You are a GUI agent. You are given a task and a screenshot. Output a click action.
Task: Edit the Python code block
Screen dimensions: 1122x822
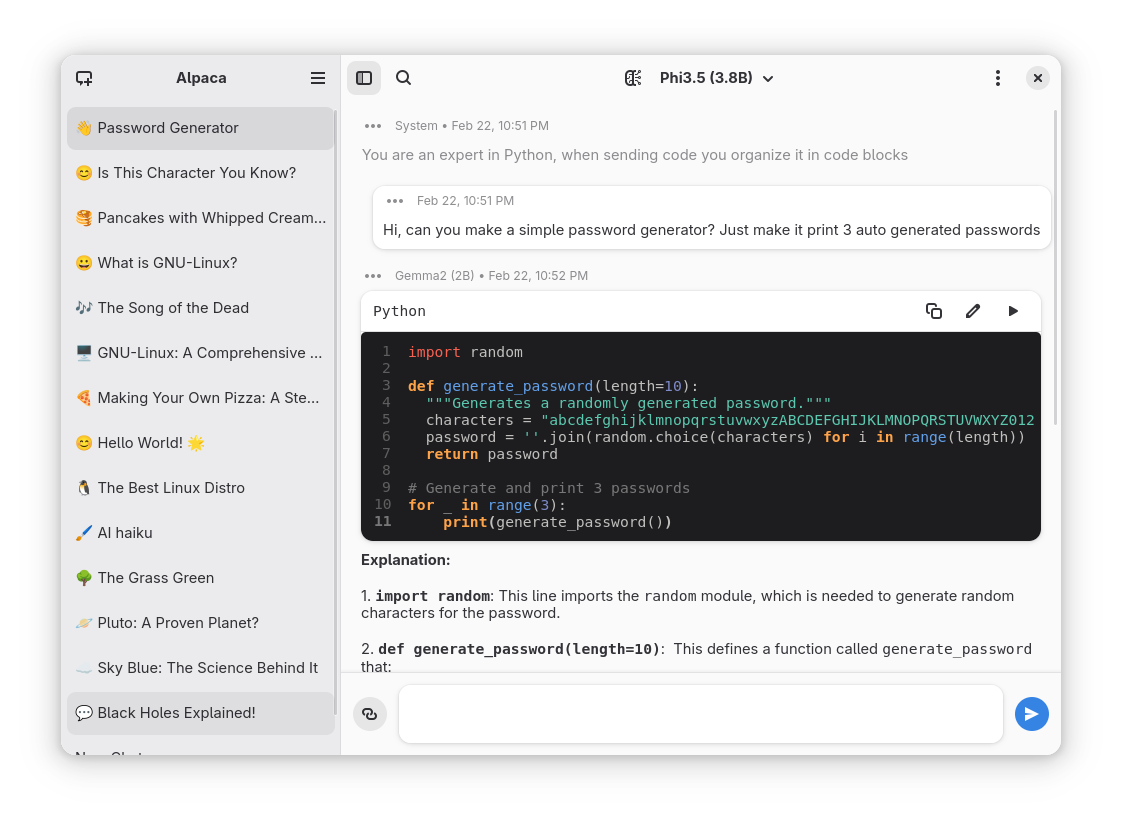pyautogui.click(x=973, y=311)
